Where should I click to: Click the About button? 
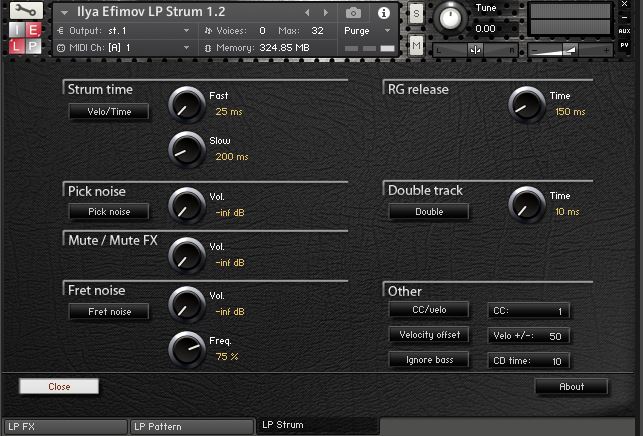[571, 386]
